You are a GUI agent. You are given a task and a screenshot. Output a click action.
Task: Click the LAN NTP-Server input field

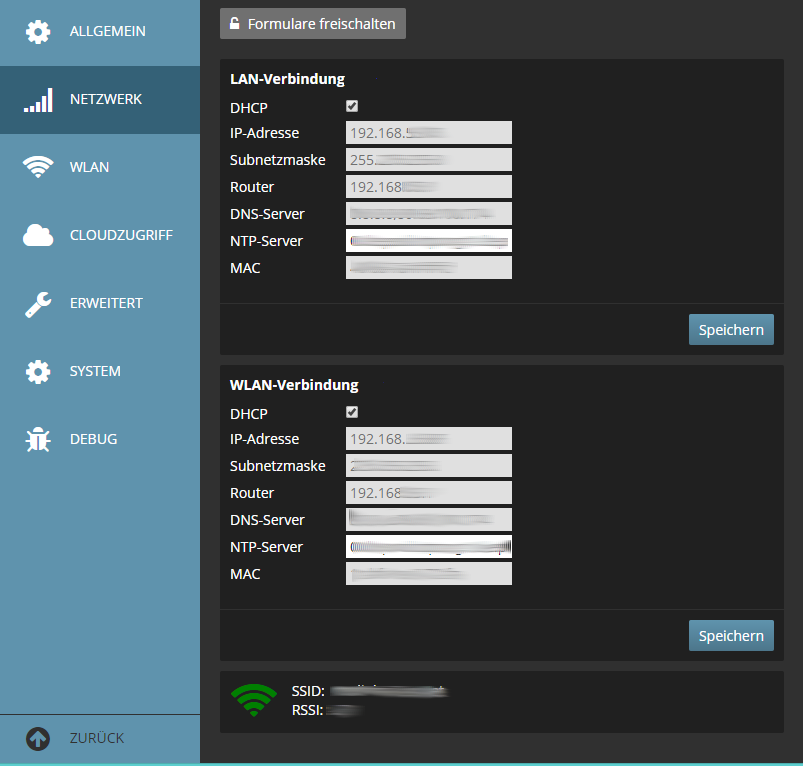429,241
